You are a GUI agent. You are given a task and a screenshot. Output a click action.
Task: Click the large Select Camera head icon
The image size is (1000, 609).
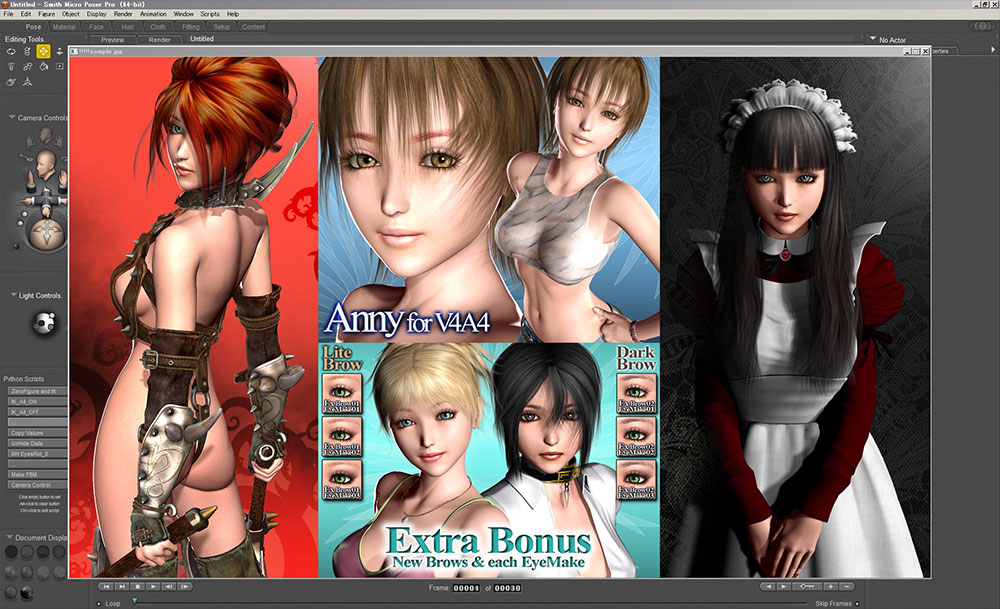coord(47,166)
